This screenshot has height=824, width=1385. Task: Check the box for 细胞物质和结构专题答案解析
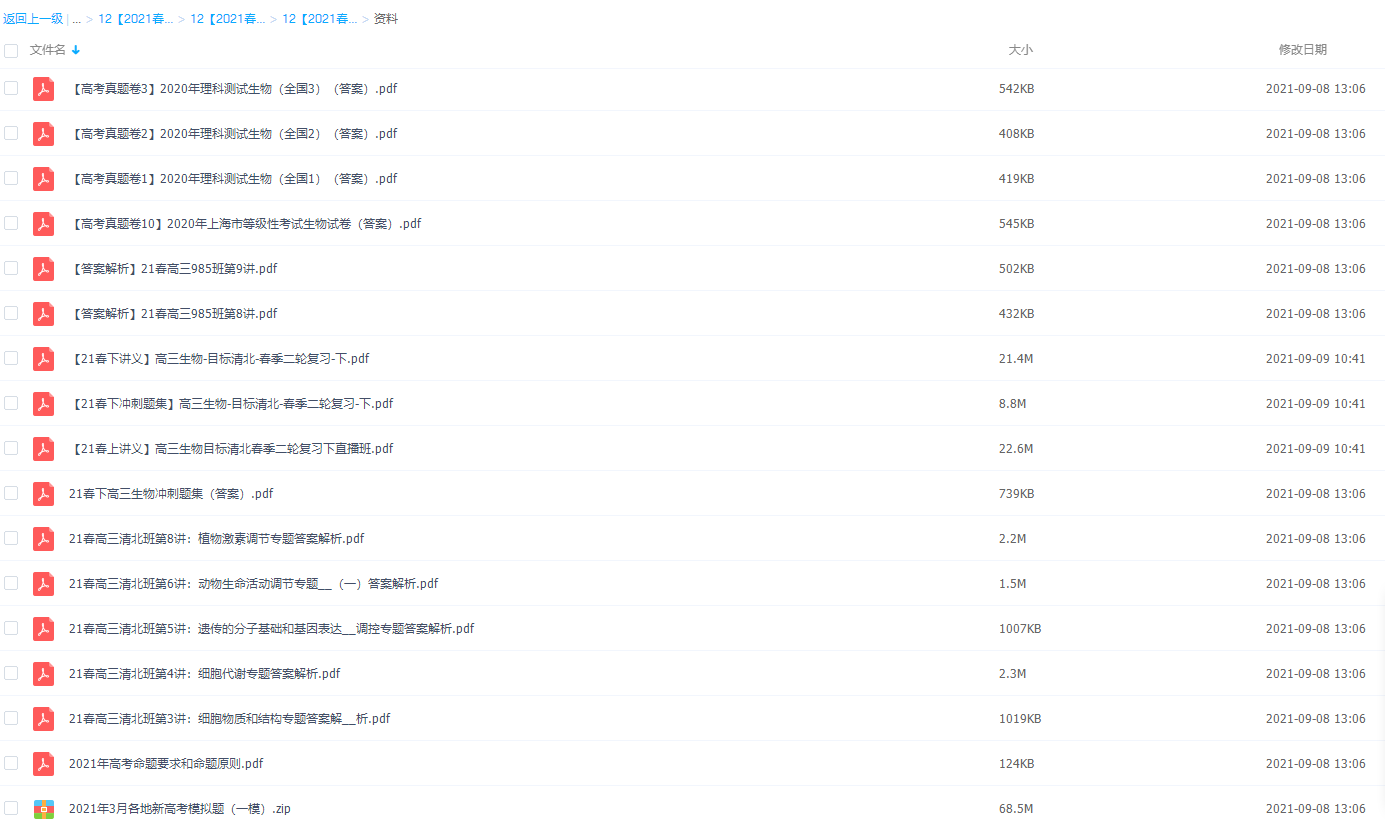click(11, 718)
